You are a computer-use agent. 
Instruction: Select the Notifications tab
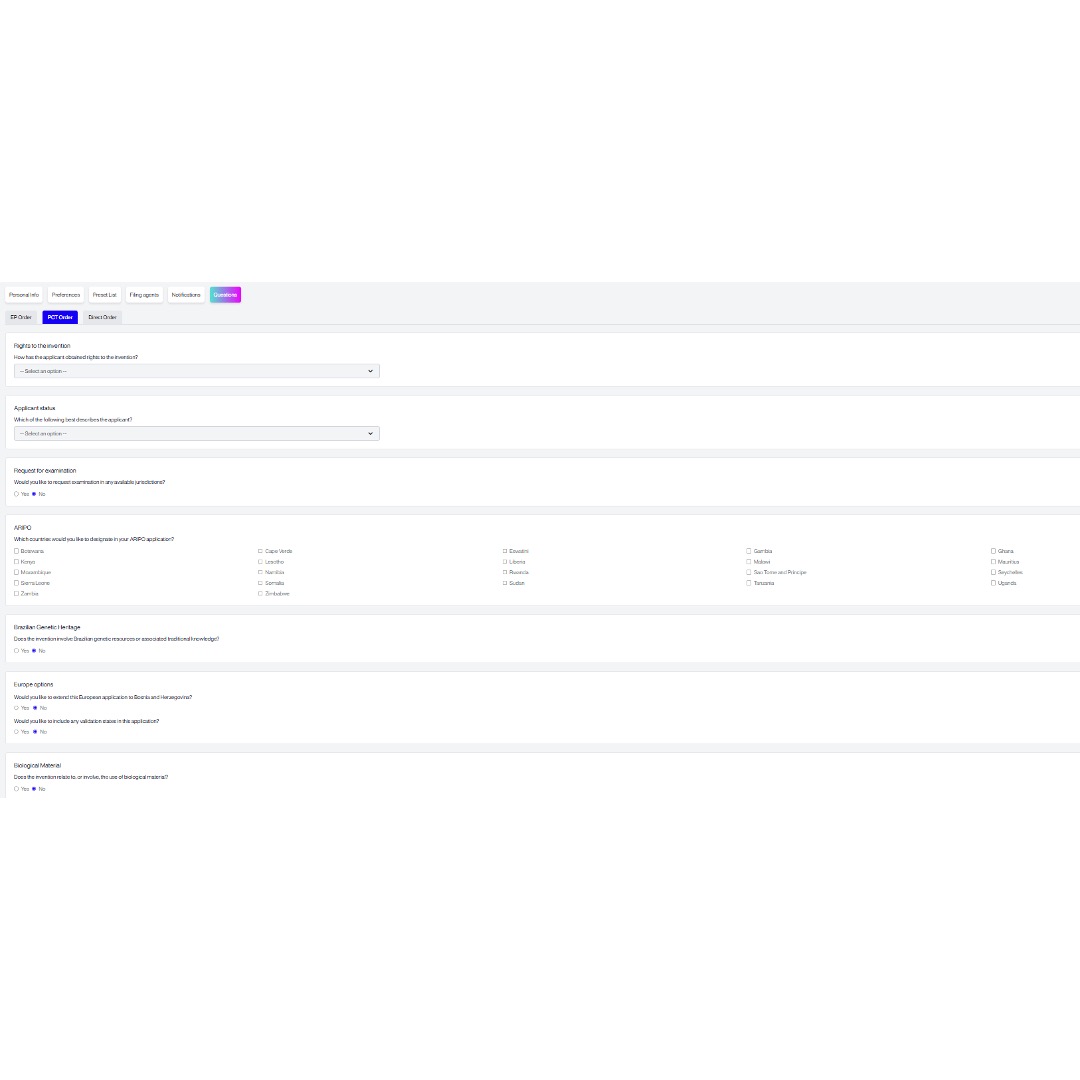tap(186, 295)
